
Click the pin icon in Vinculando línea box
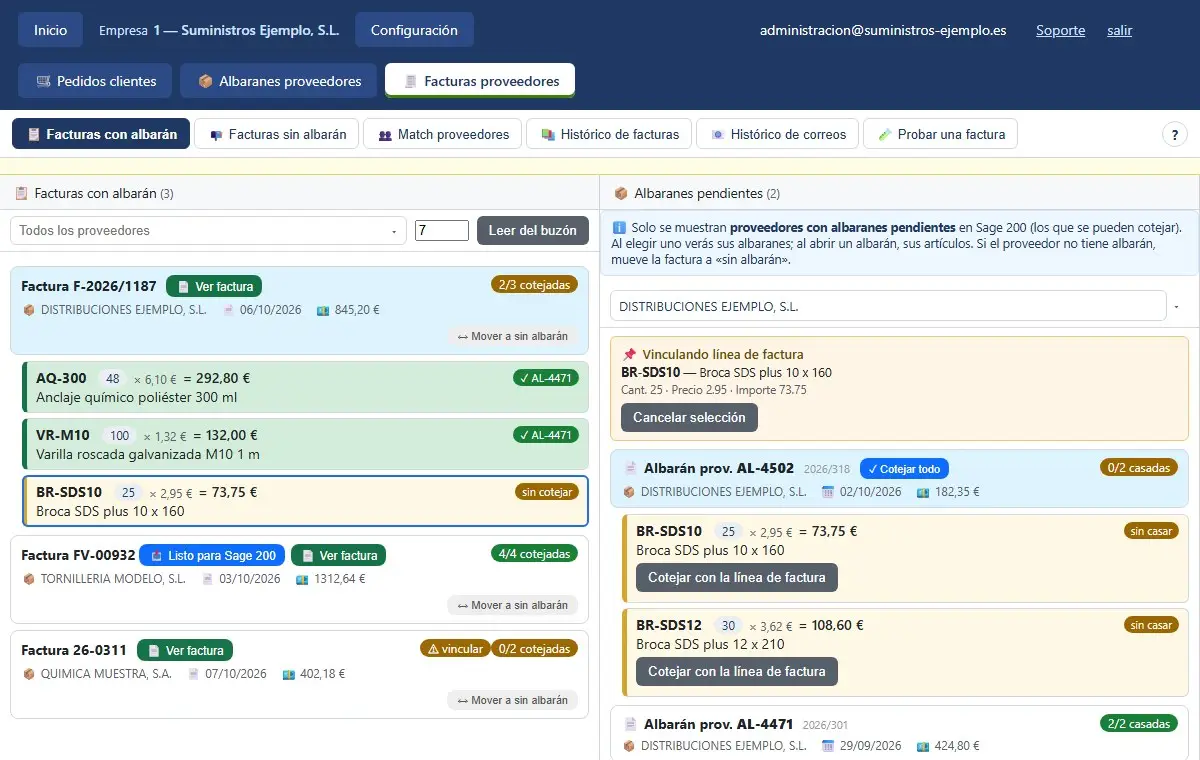pos(629,354)
